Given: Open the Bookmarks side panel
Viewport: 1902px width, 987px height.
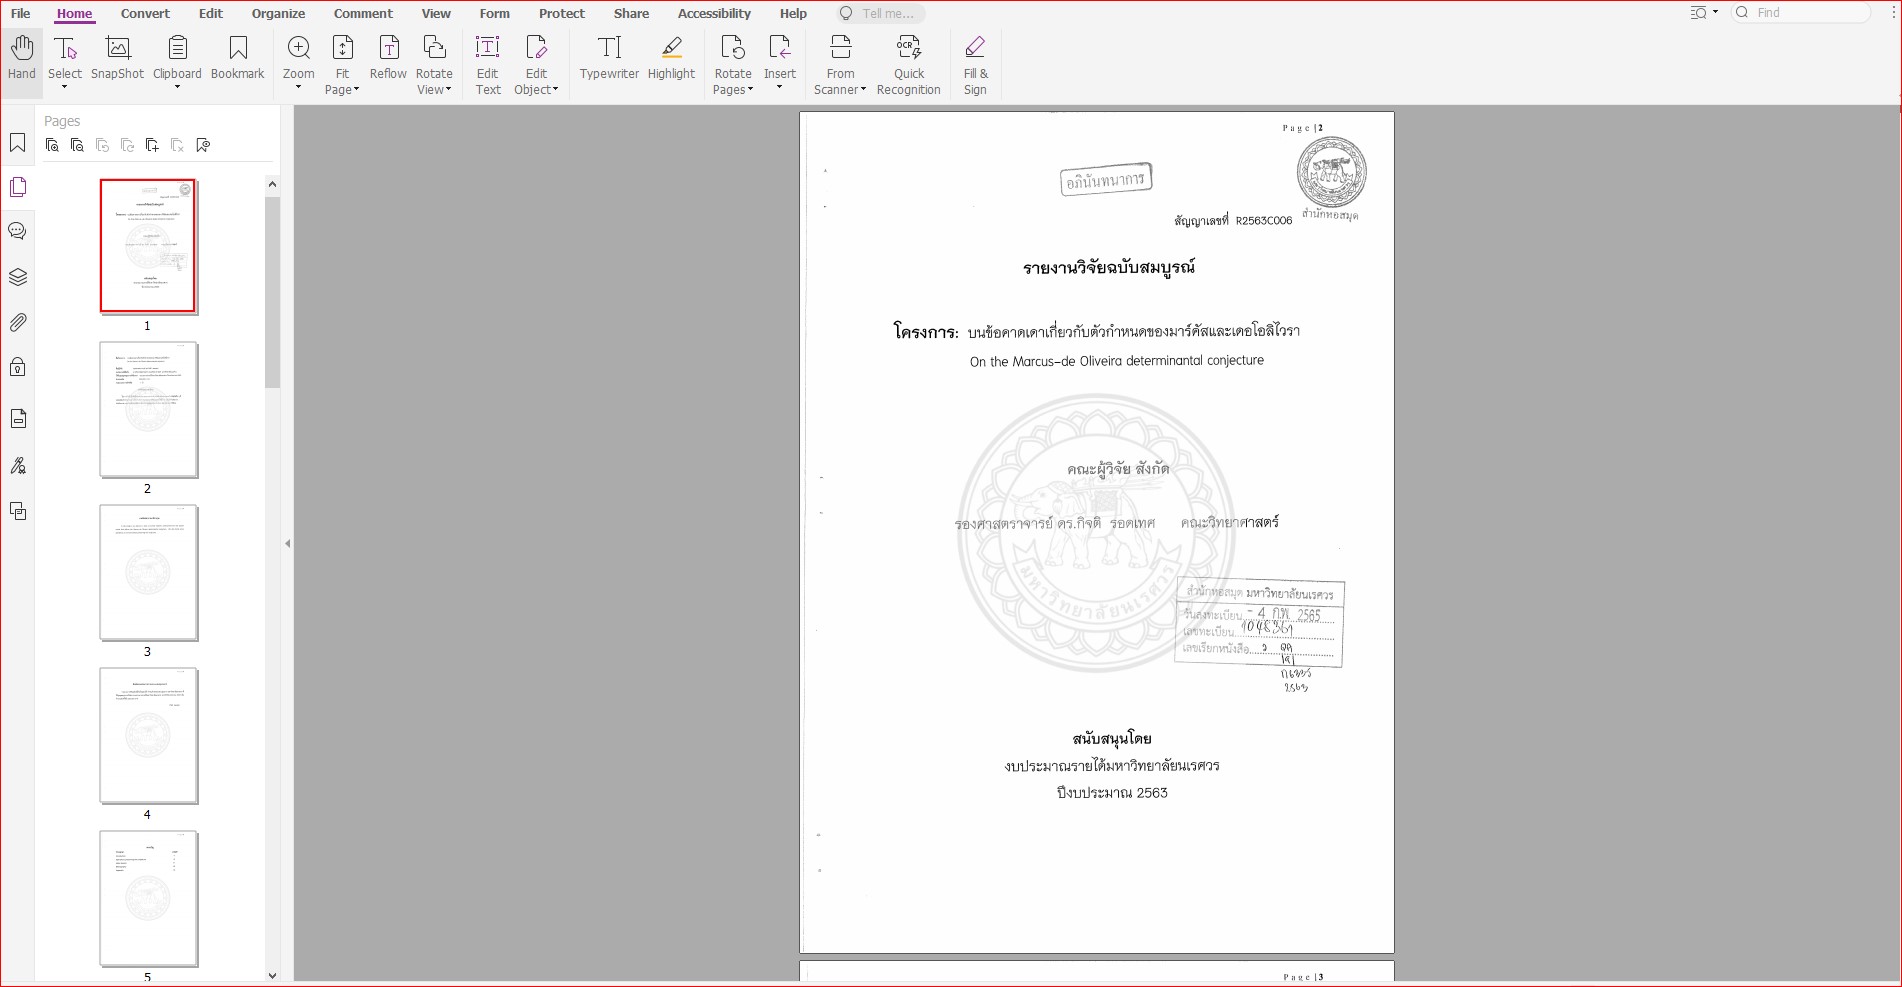Looking at the screenshot, I should (18, 143).
